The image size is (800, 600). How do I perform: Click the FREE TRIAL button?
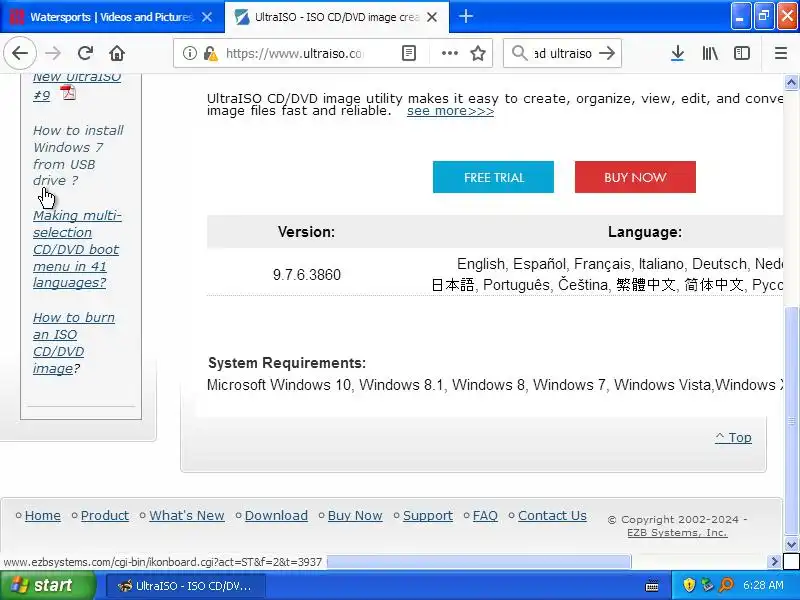coord(493,177)
